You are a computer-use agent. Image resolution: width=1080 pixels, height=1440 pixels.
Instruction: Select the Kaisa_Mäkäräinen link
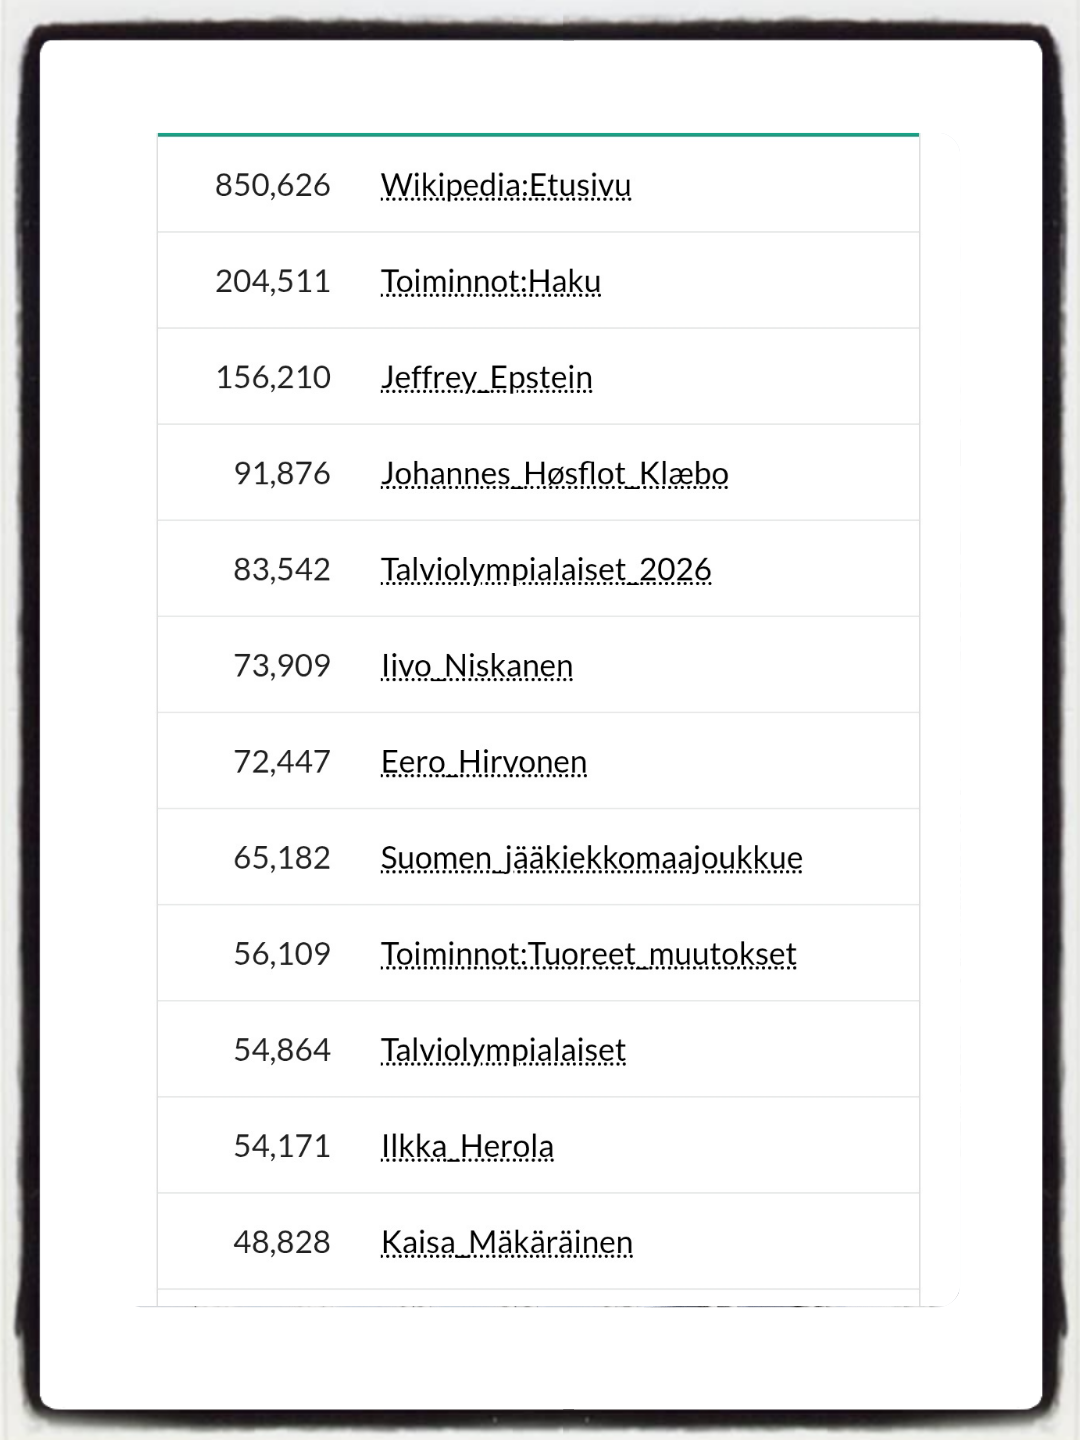[x=507, y=1242]
